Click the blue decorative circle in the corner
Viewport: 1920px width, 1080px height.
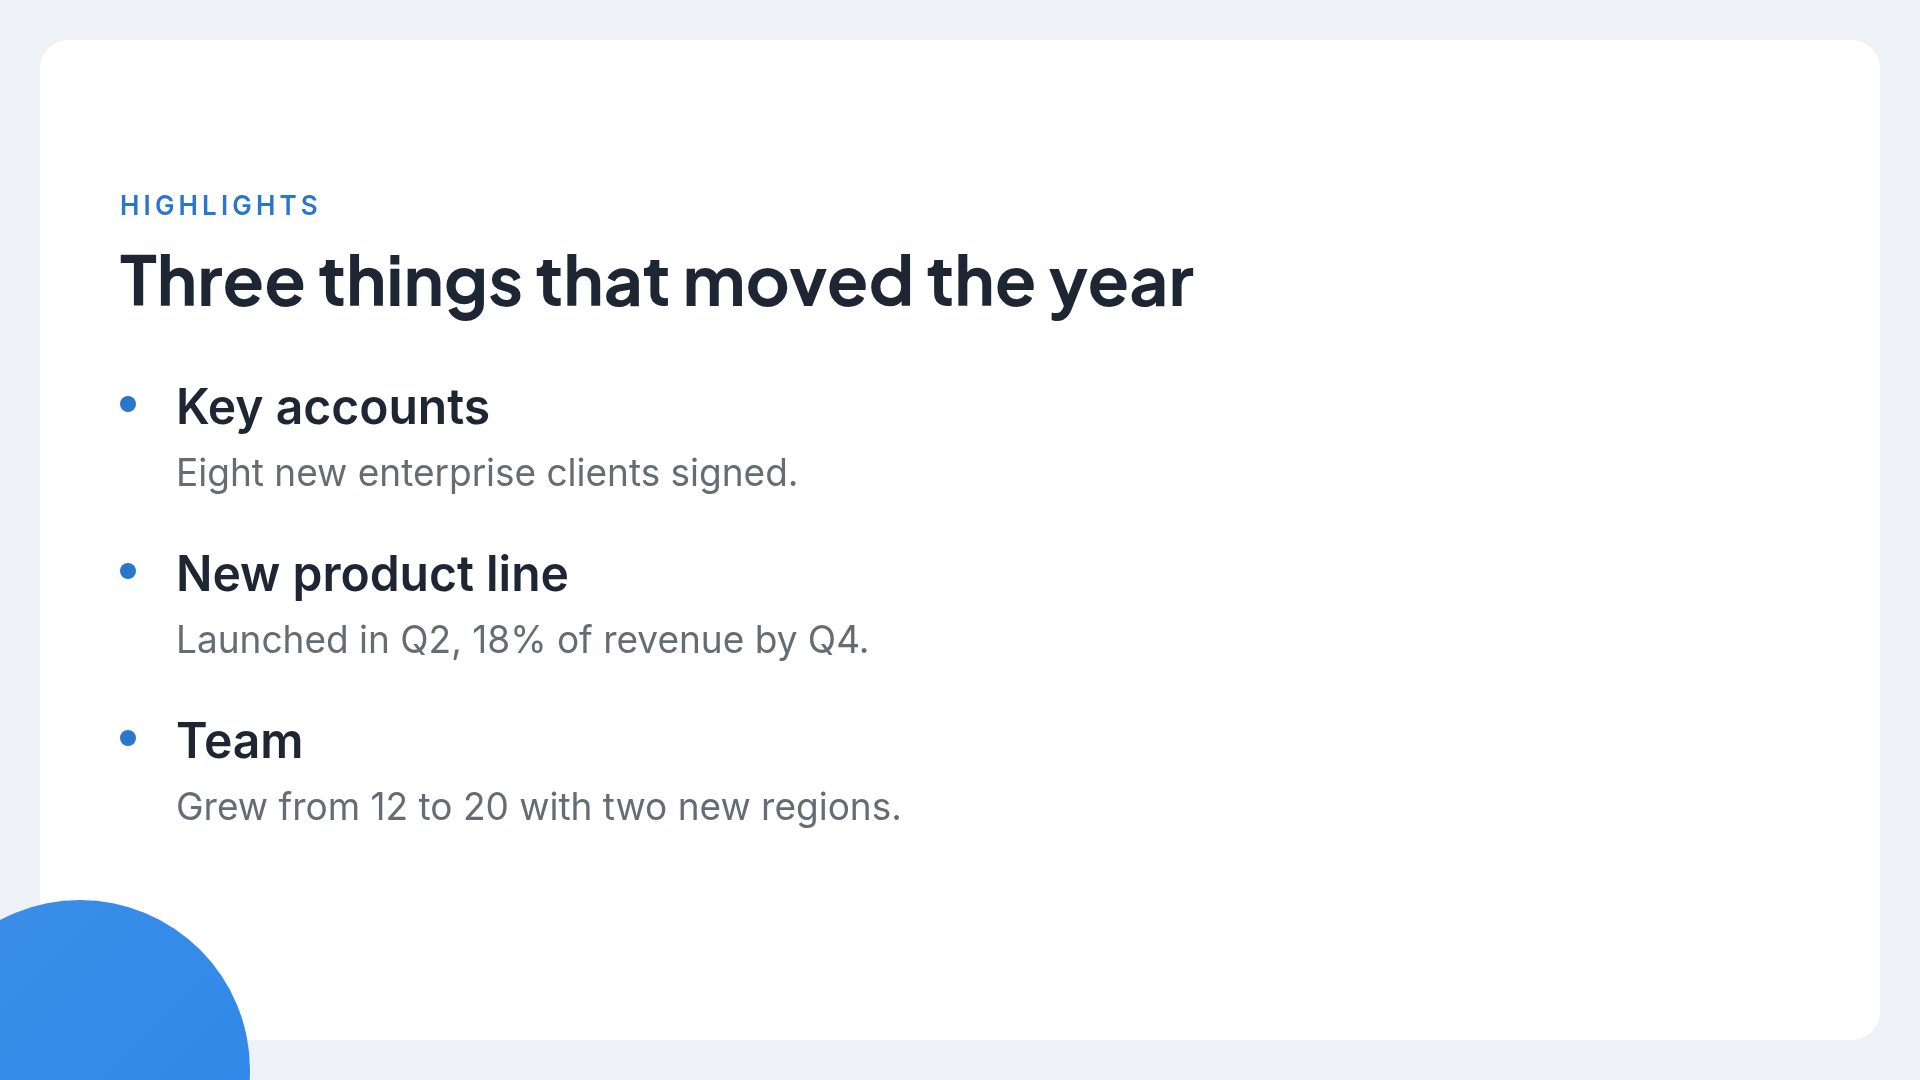(110, 1000)
